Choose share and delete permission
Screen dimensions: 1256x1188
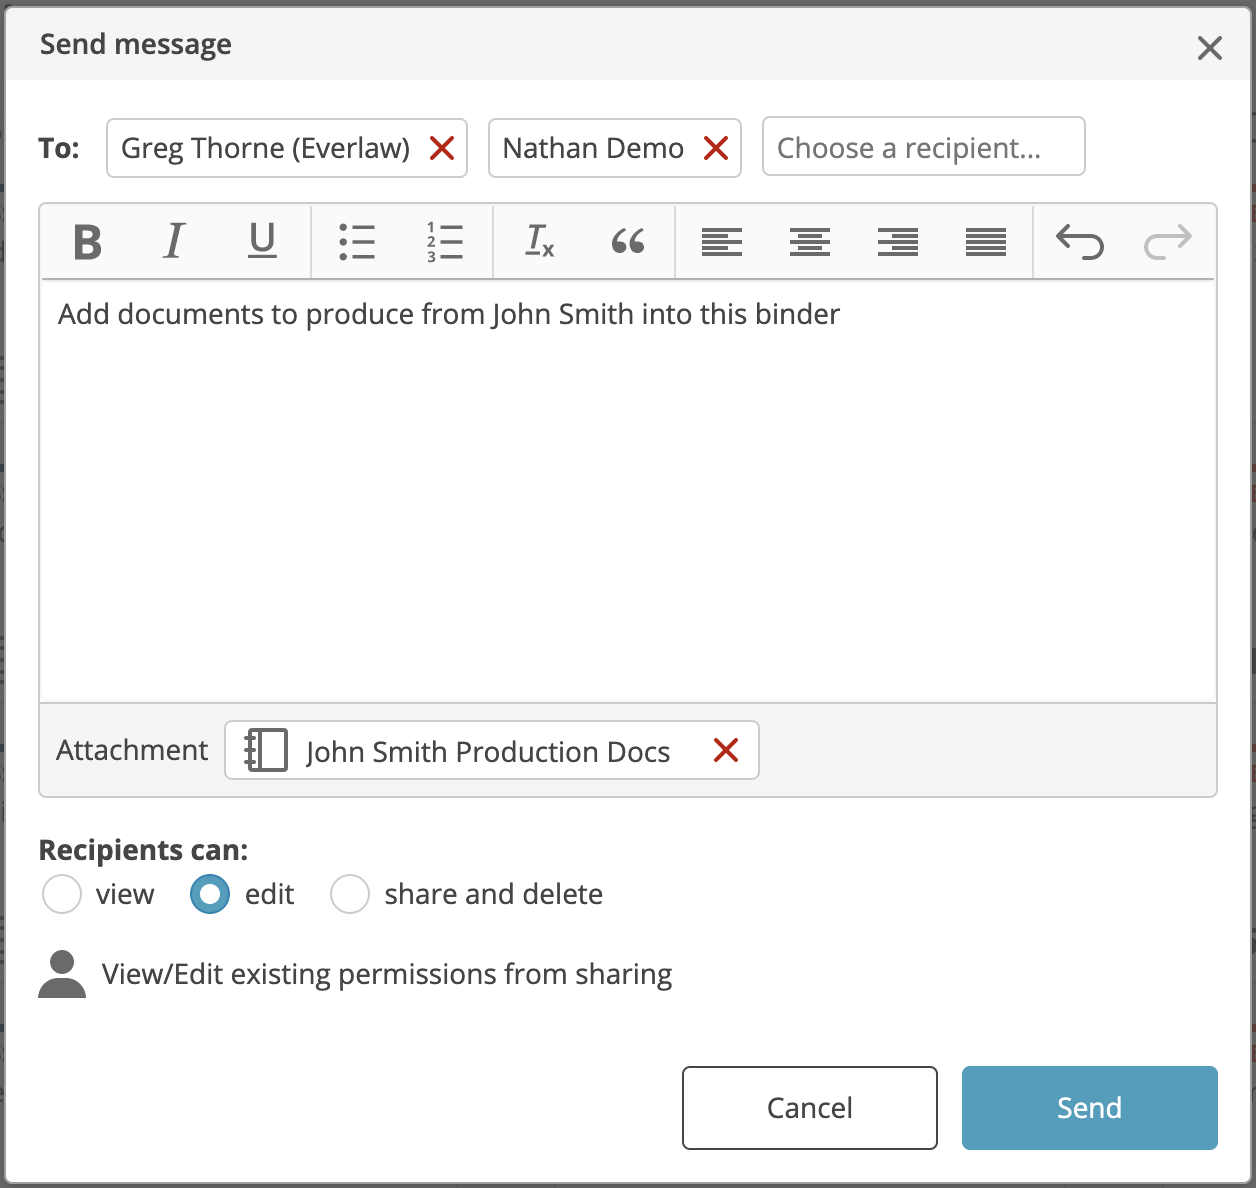[350, 894]
